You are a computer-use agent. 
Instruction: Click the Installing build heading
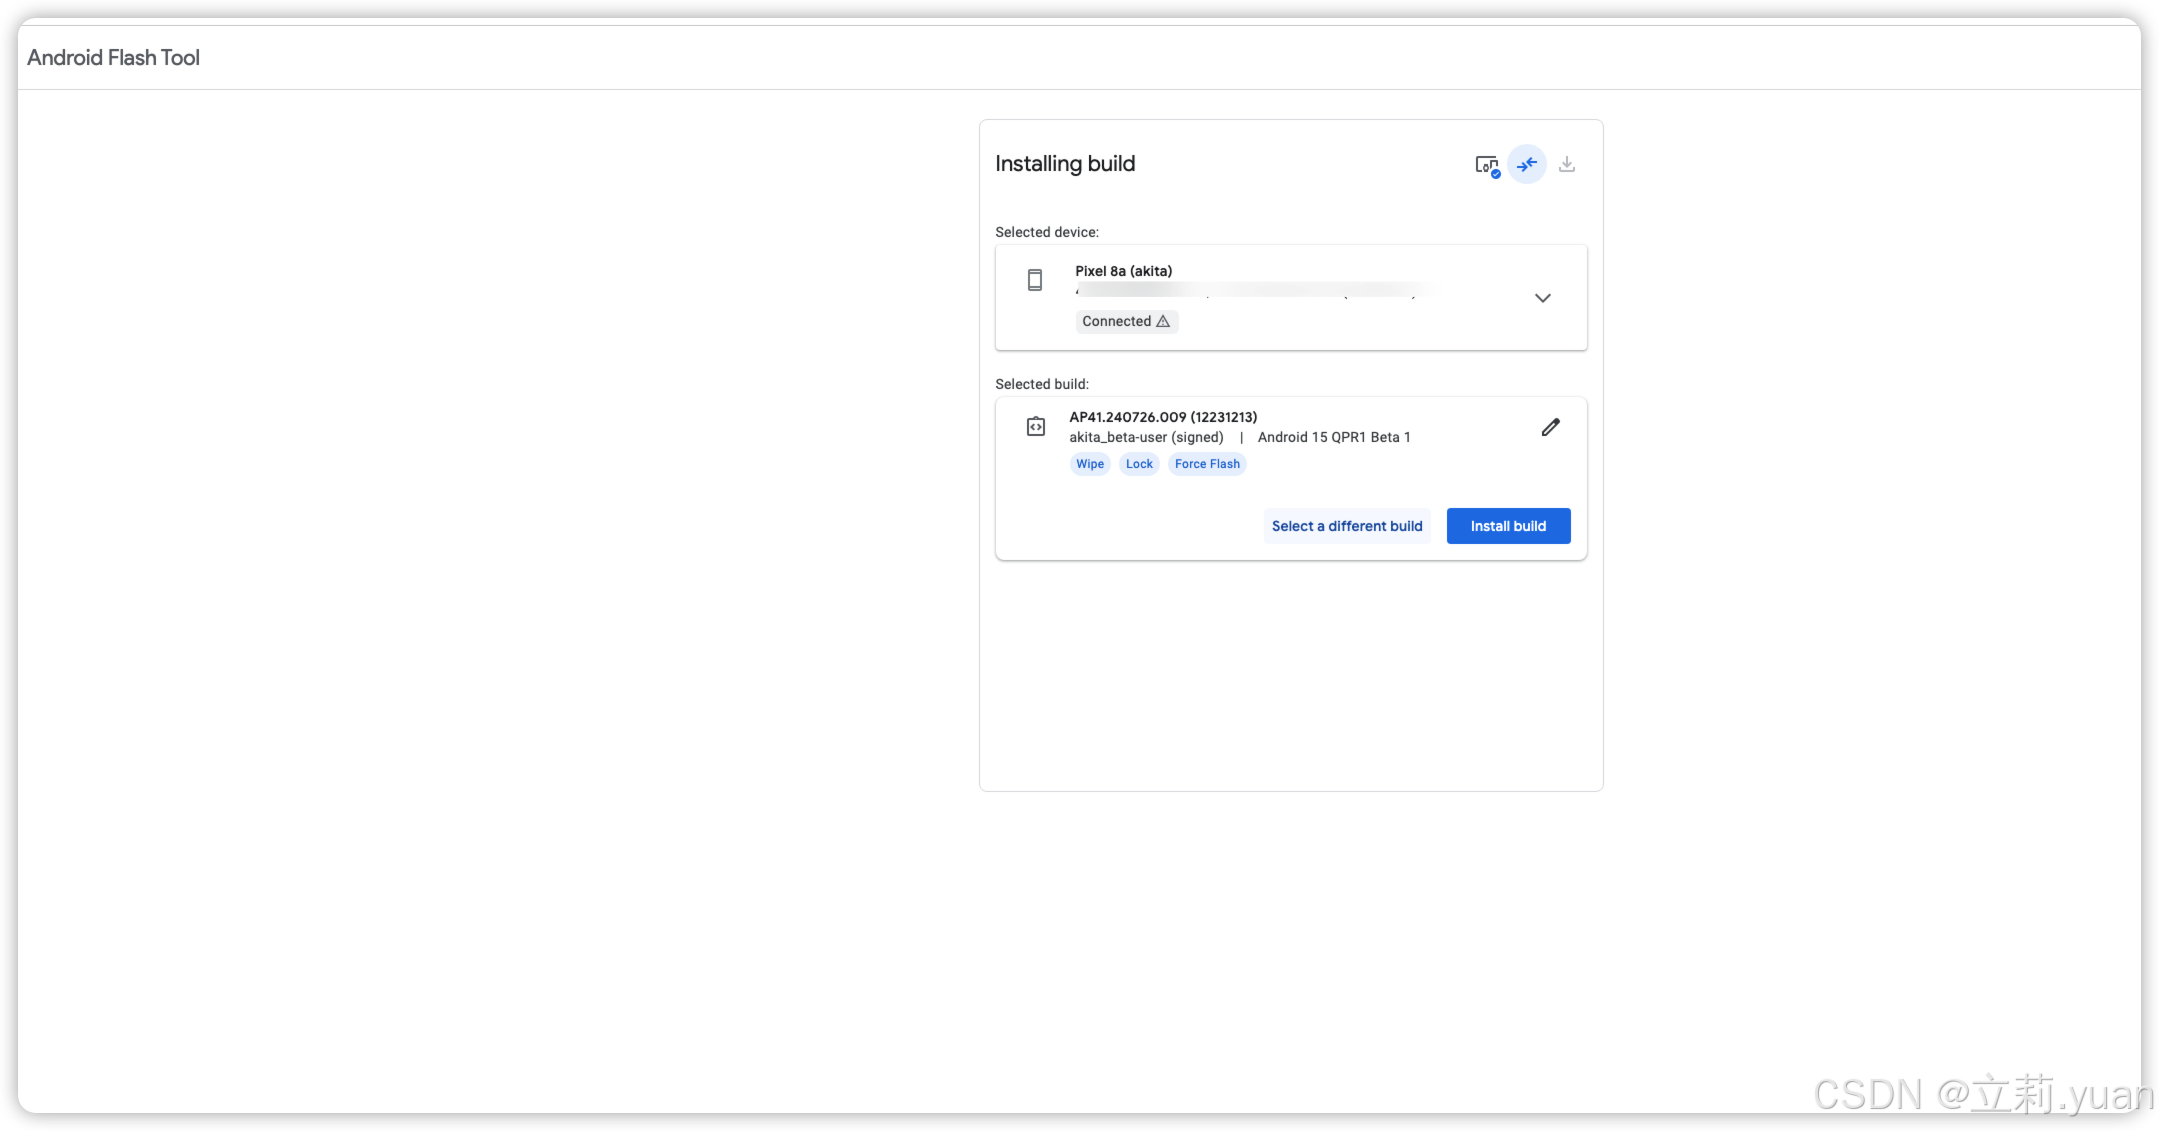click(x=1065, y=164)
